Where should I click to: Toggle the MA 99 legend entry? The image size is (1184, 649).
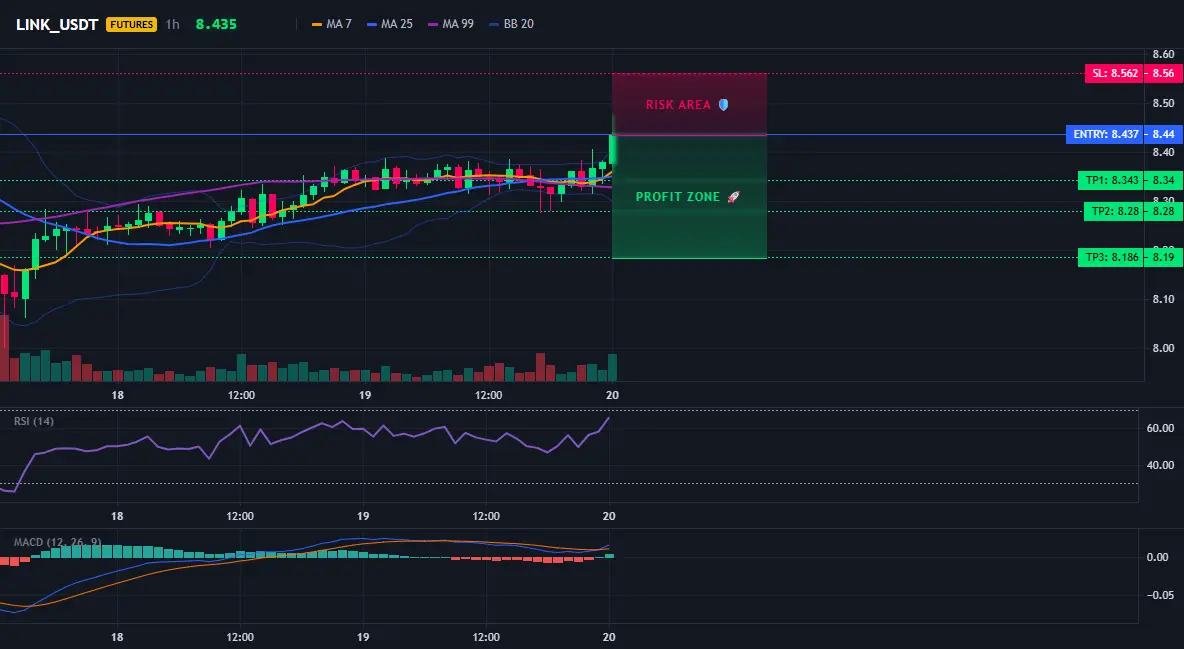(451, 24)
